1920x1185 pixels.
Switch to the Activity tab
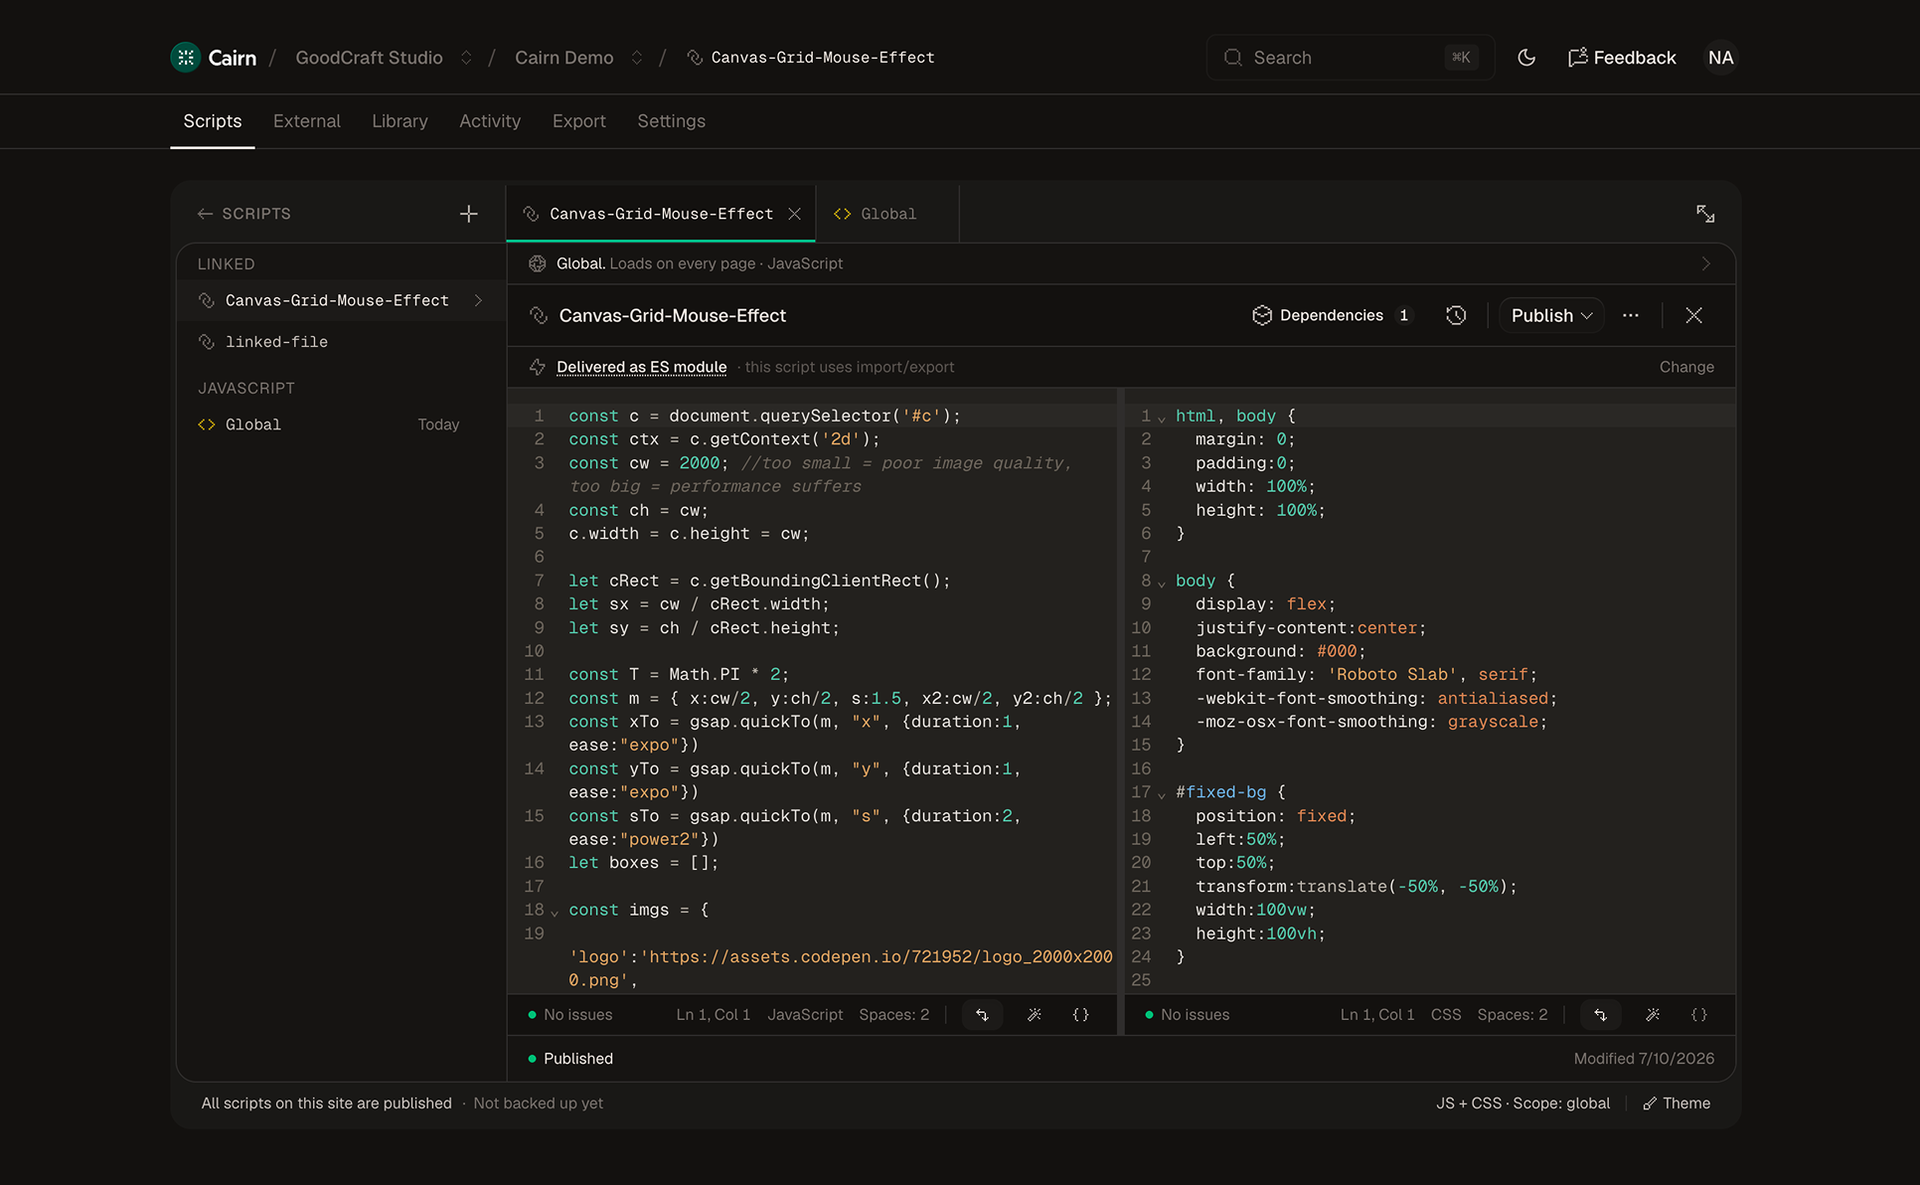tap(490, 121)
